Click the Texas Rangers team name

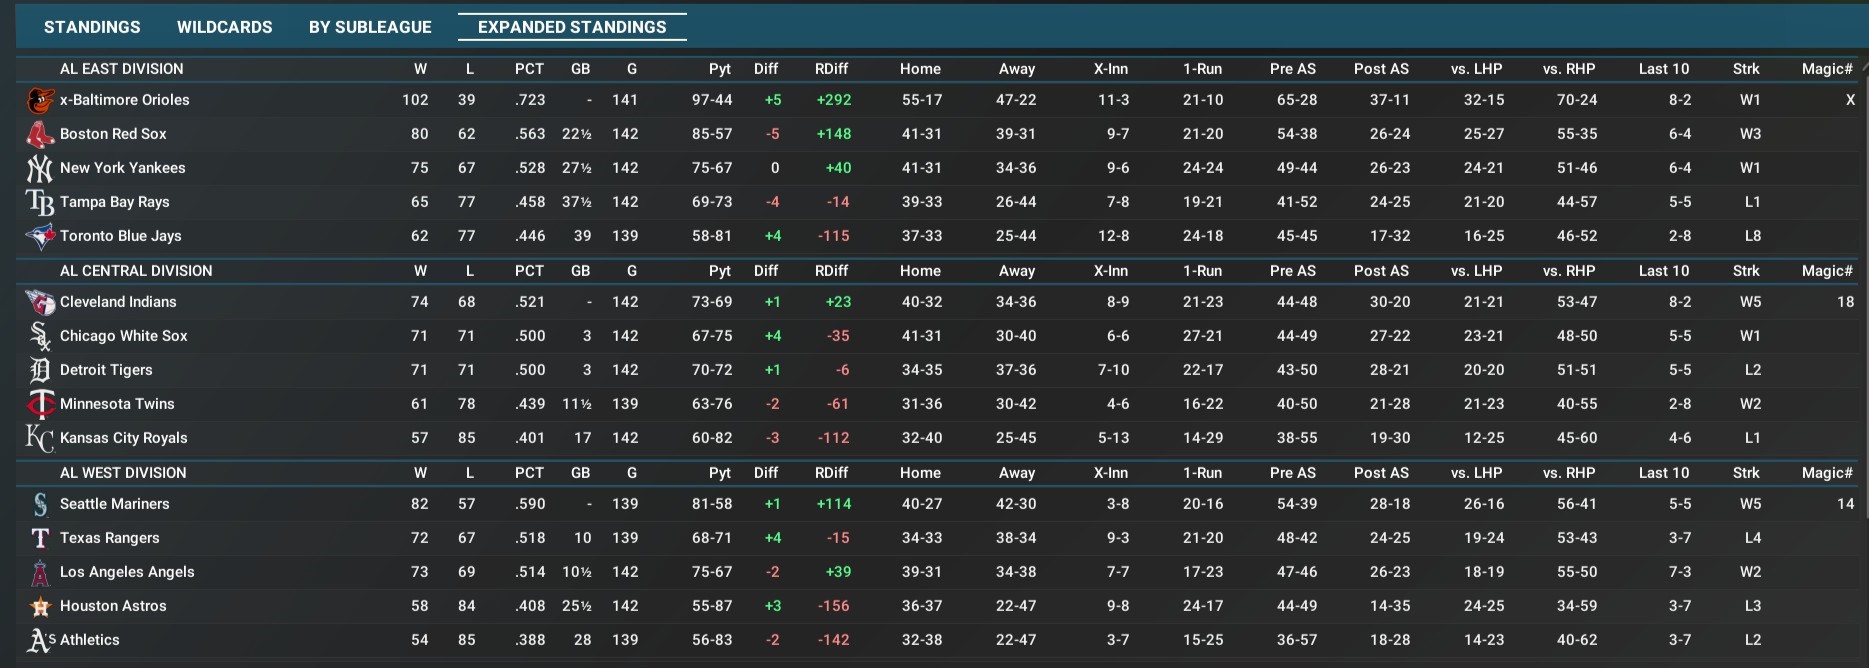pyautogui.click(x=109, y=538)
